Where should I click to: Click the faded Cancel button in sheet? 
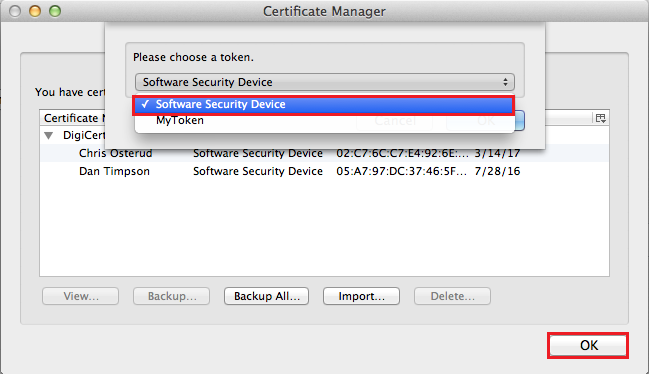[x=394, y=121]
